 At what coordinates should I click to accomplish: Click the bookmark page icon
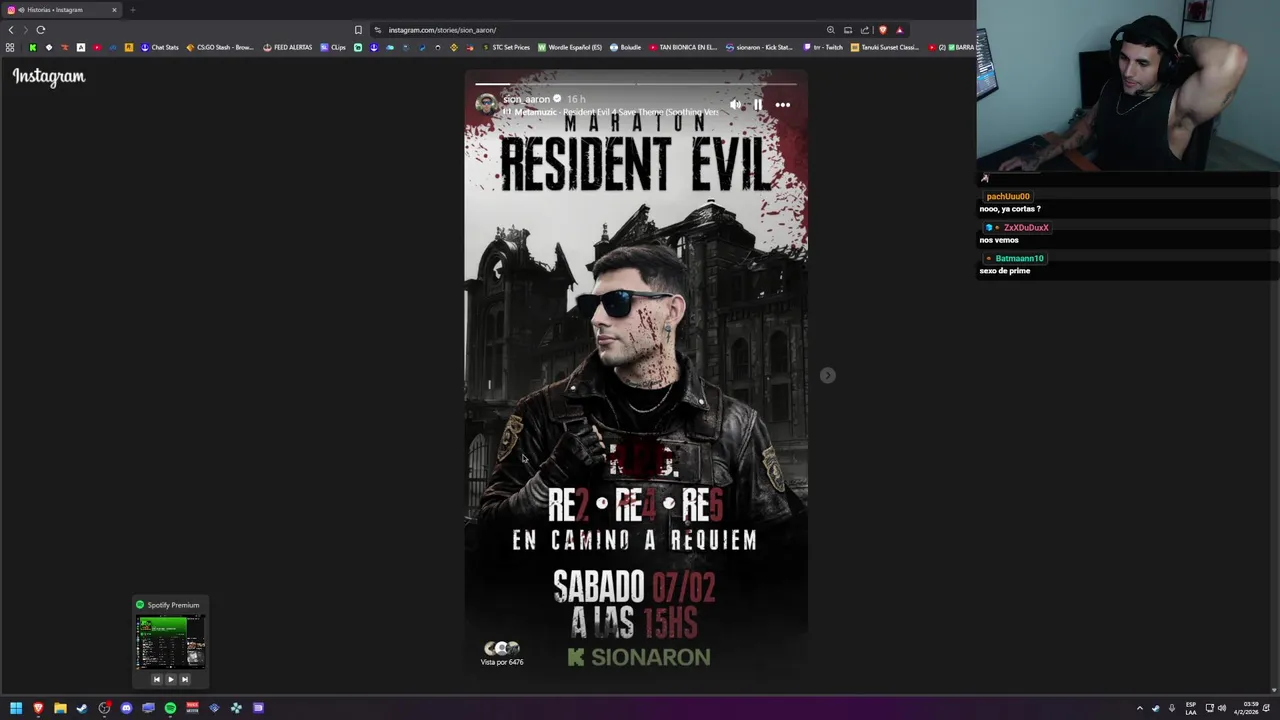click(358, 30)
